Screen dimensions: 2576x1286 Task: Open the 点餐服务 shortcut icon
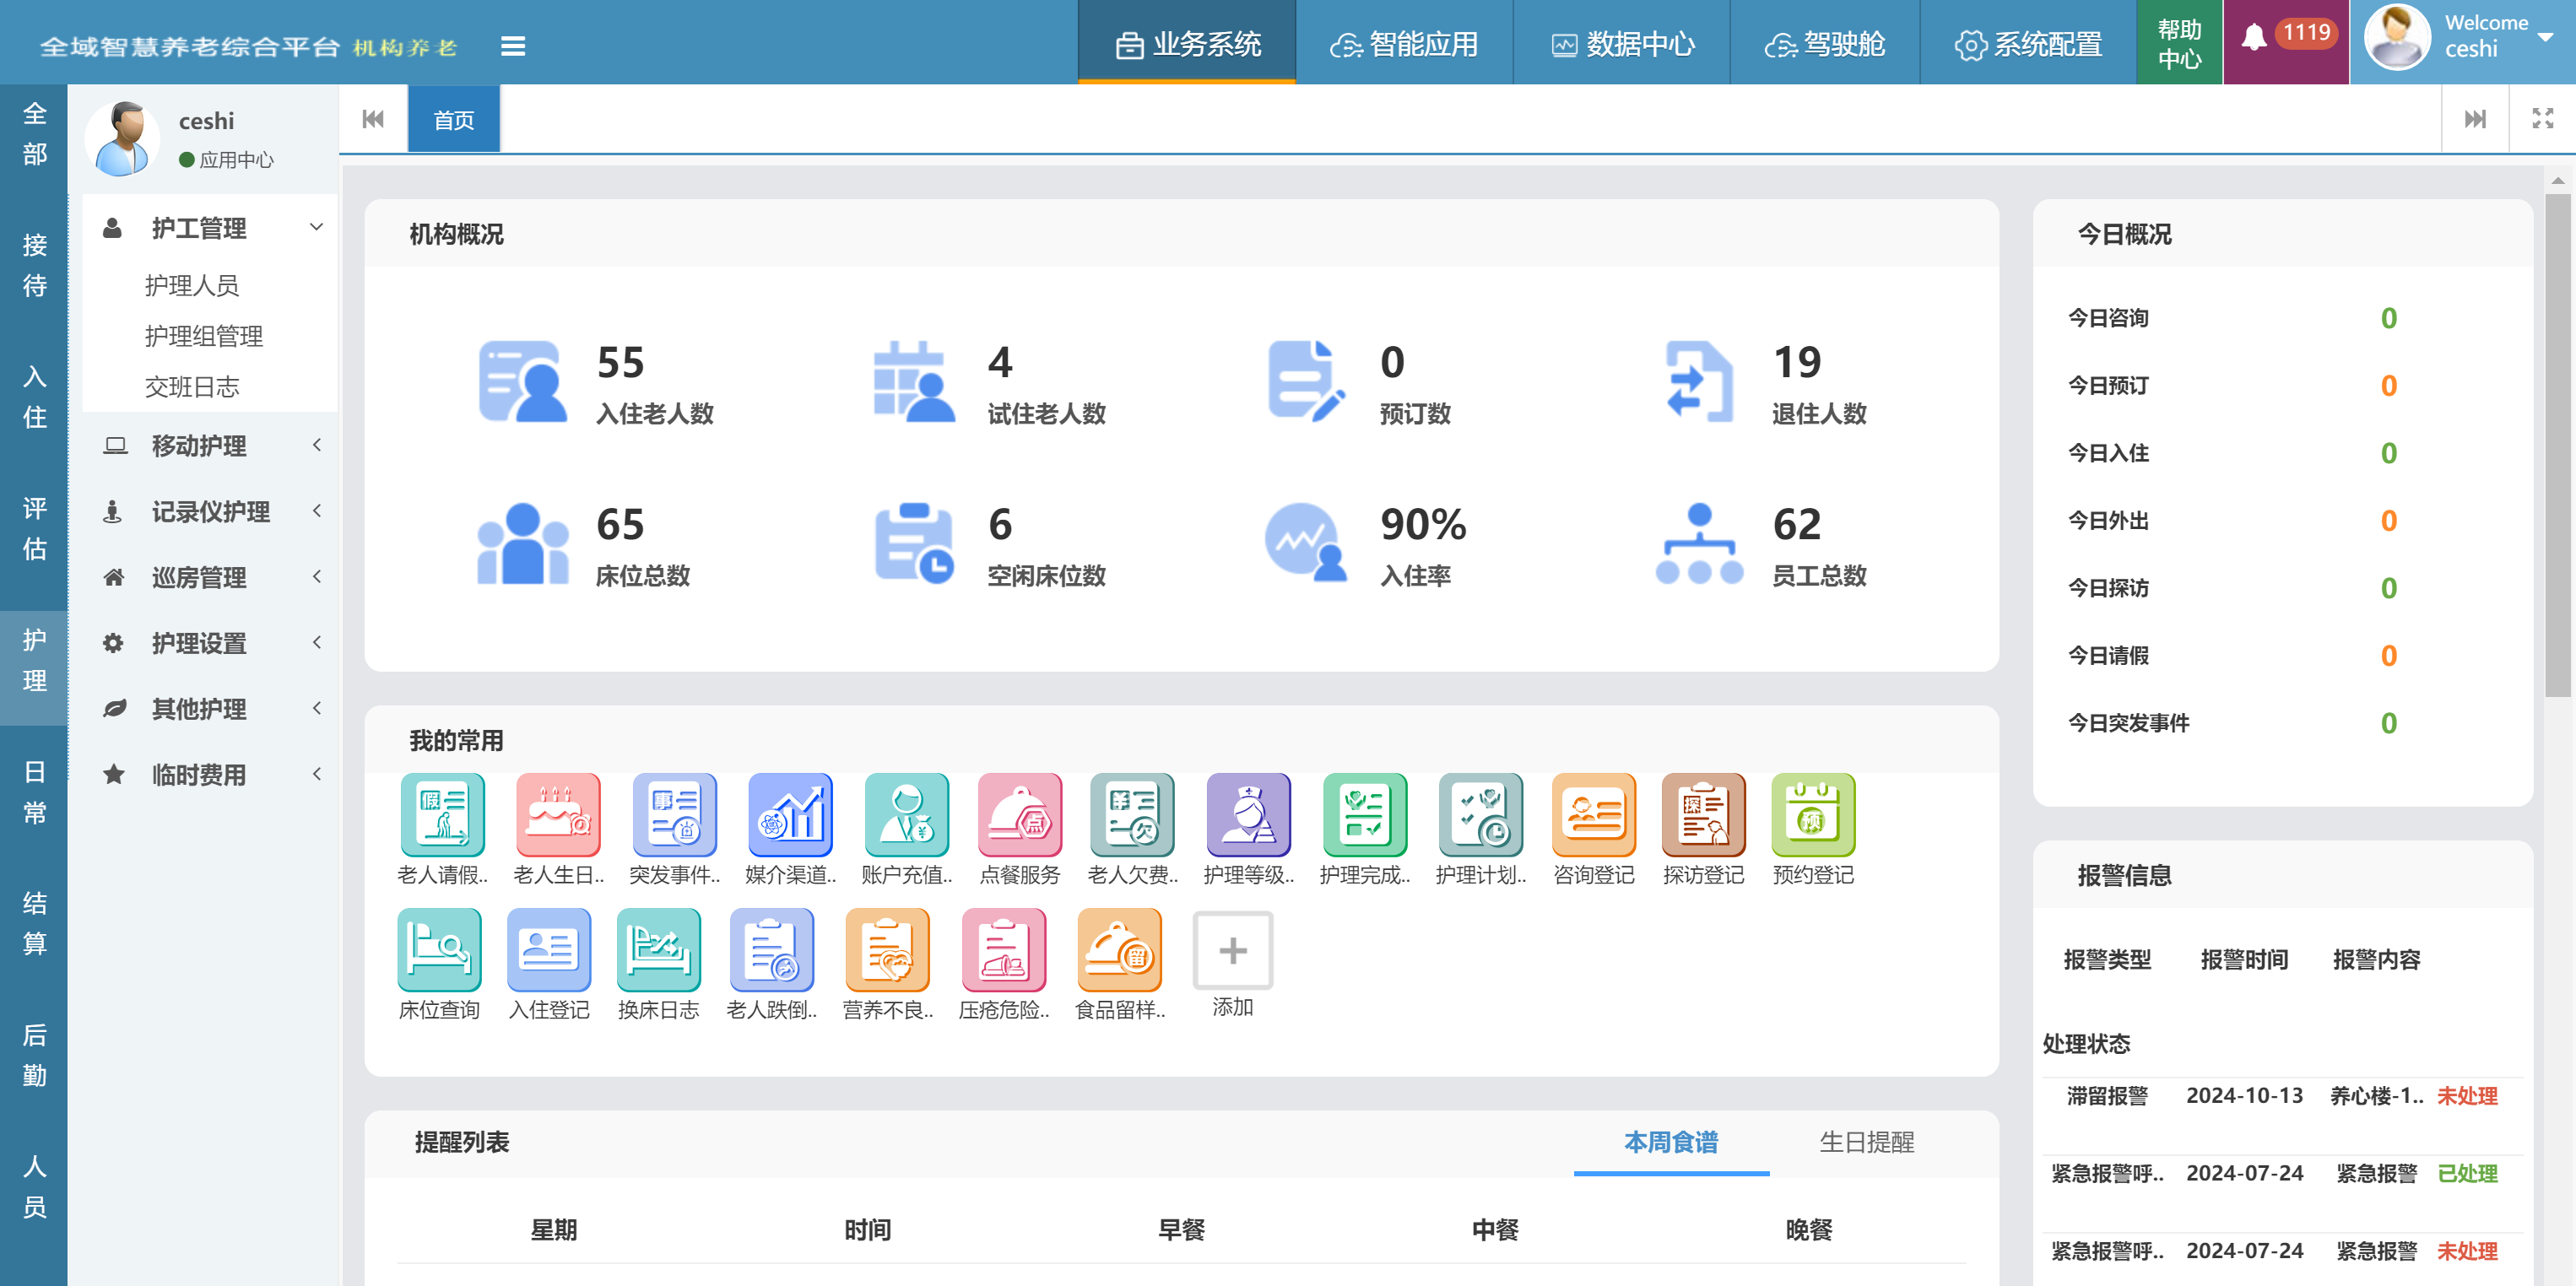tap(1019, 814)
